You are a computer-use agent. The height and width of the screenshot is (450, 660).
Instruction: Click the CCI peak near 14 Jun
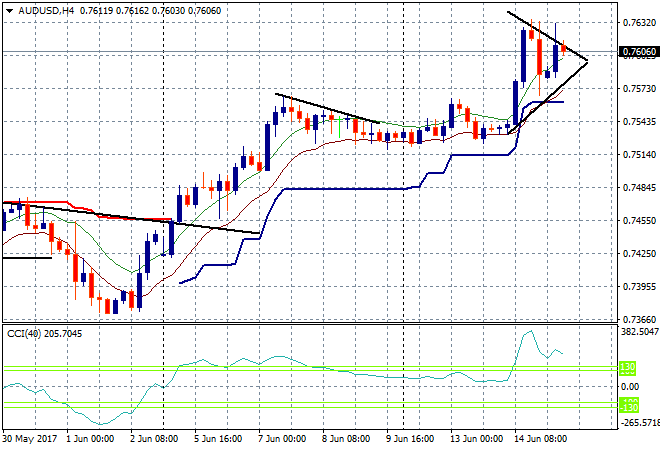tap(530, 332)
